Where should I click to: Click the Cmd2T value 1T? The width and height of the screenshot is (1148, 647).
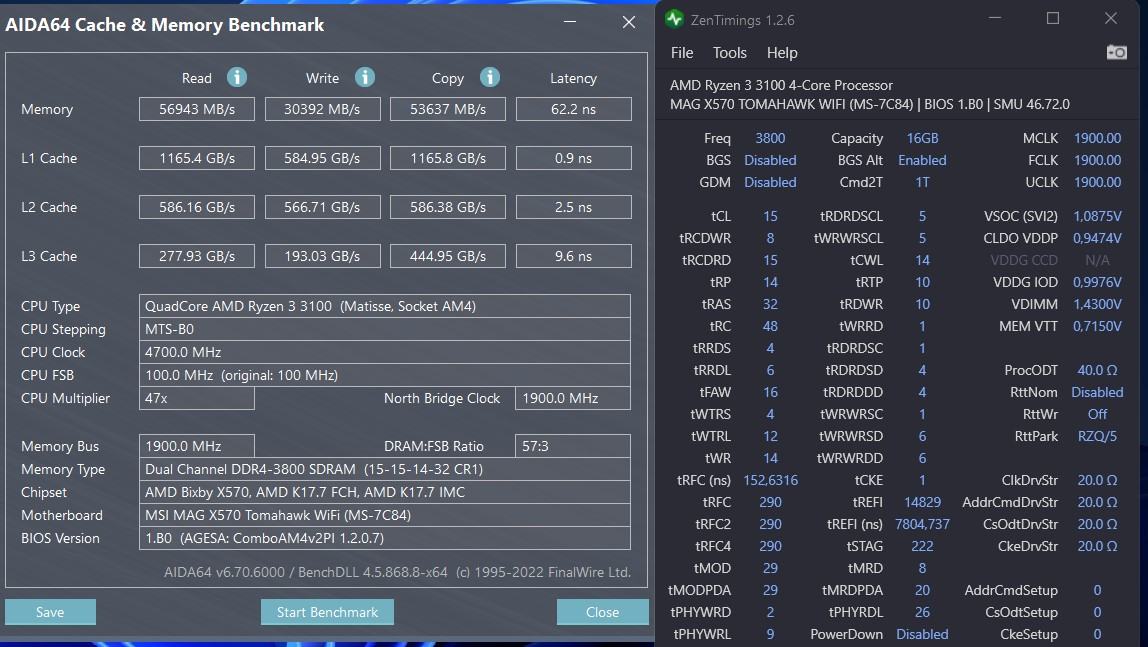click(922, 182)
